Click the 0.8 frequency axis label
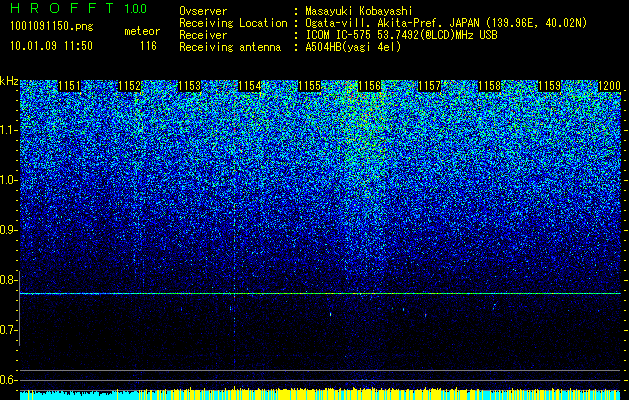The height and width of the screenshot is (400, 629). 7,280
